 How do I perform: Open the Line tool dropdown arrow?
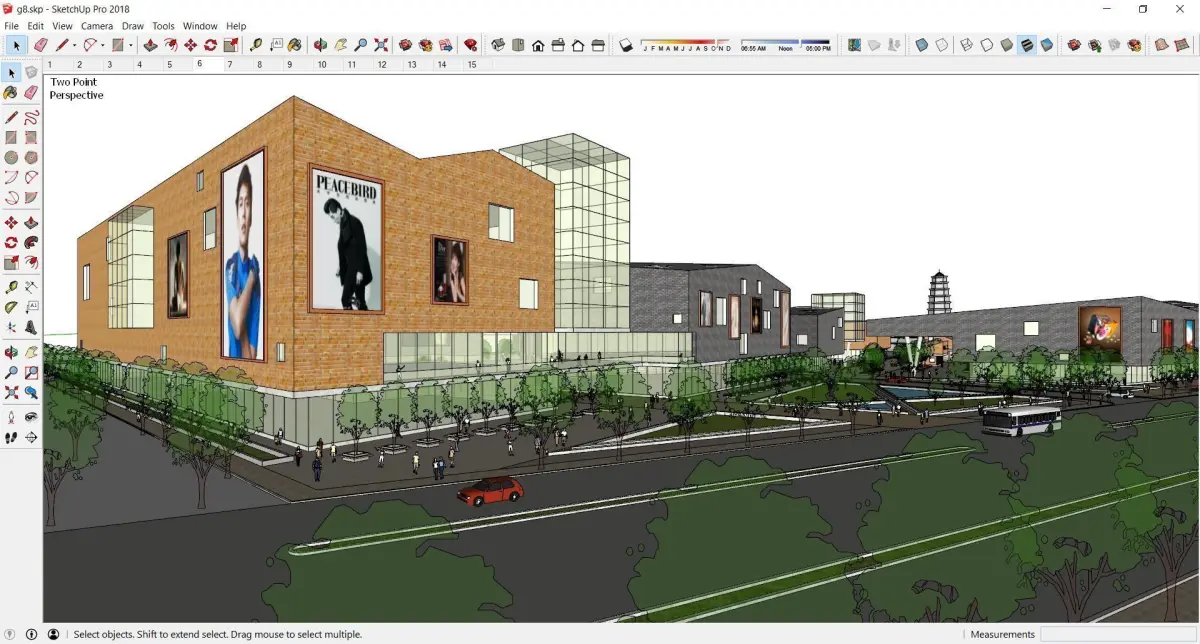tap(74, 45)
